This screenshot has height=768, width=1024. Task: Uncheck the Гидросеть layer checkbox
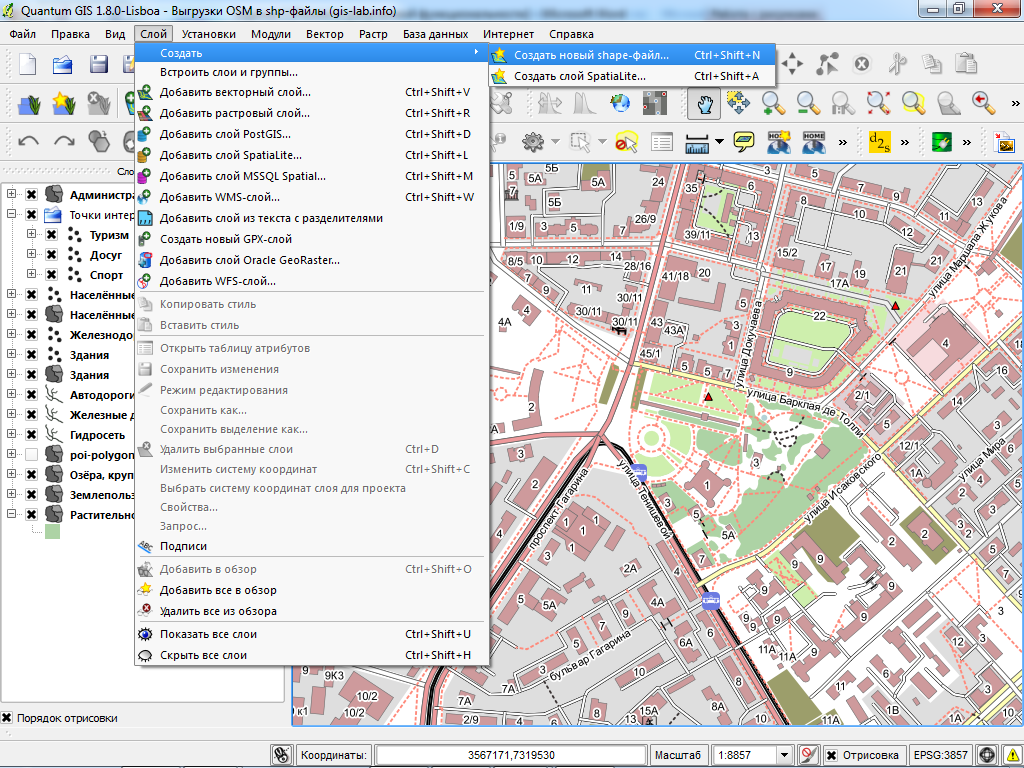[31, 434]
